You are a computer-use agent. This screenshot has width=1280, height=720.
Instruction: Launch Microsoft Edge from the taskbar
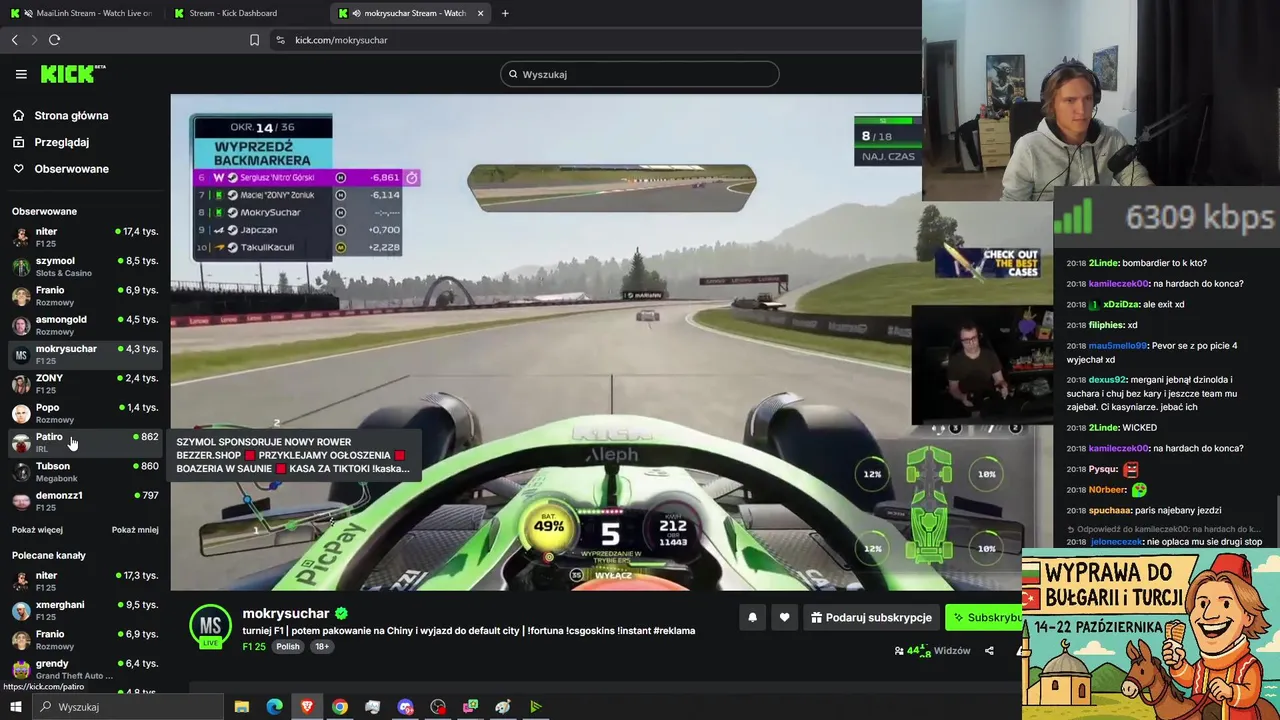pos(274,707)
